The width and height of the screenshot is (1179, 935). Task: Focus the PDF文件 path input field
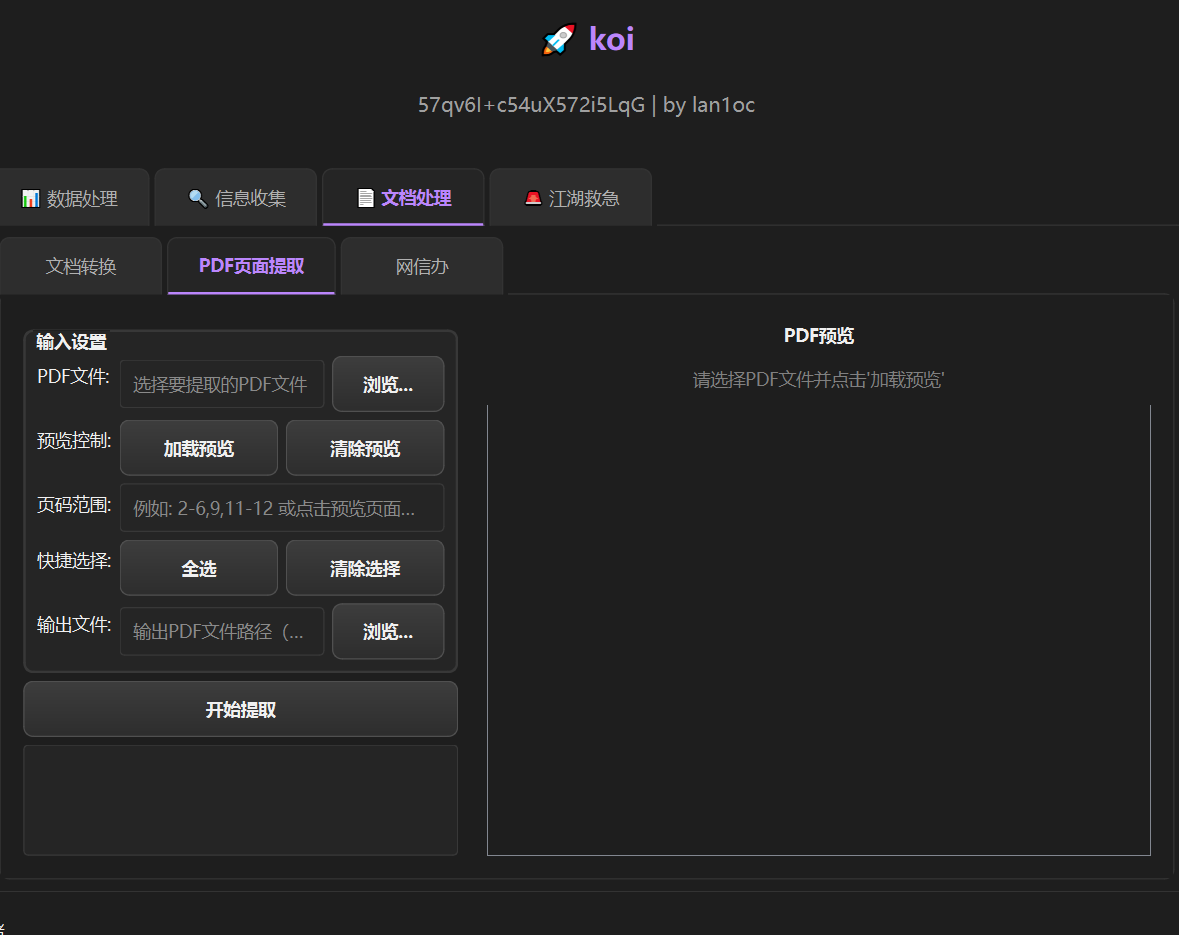pyautogui.click(x=222, y=384)
